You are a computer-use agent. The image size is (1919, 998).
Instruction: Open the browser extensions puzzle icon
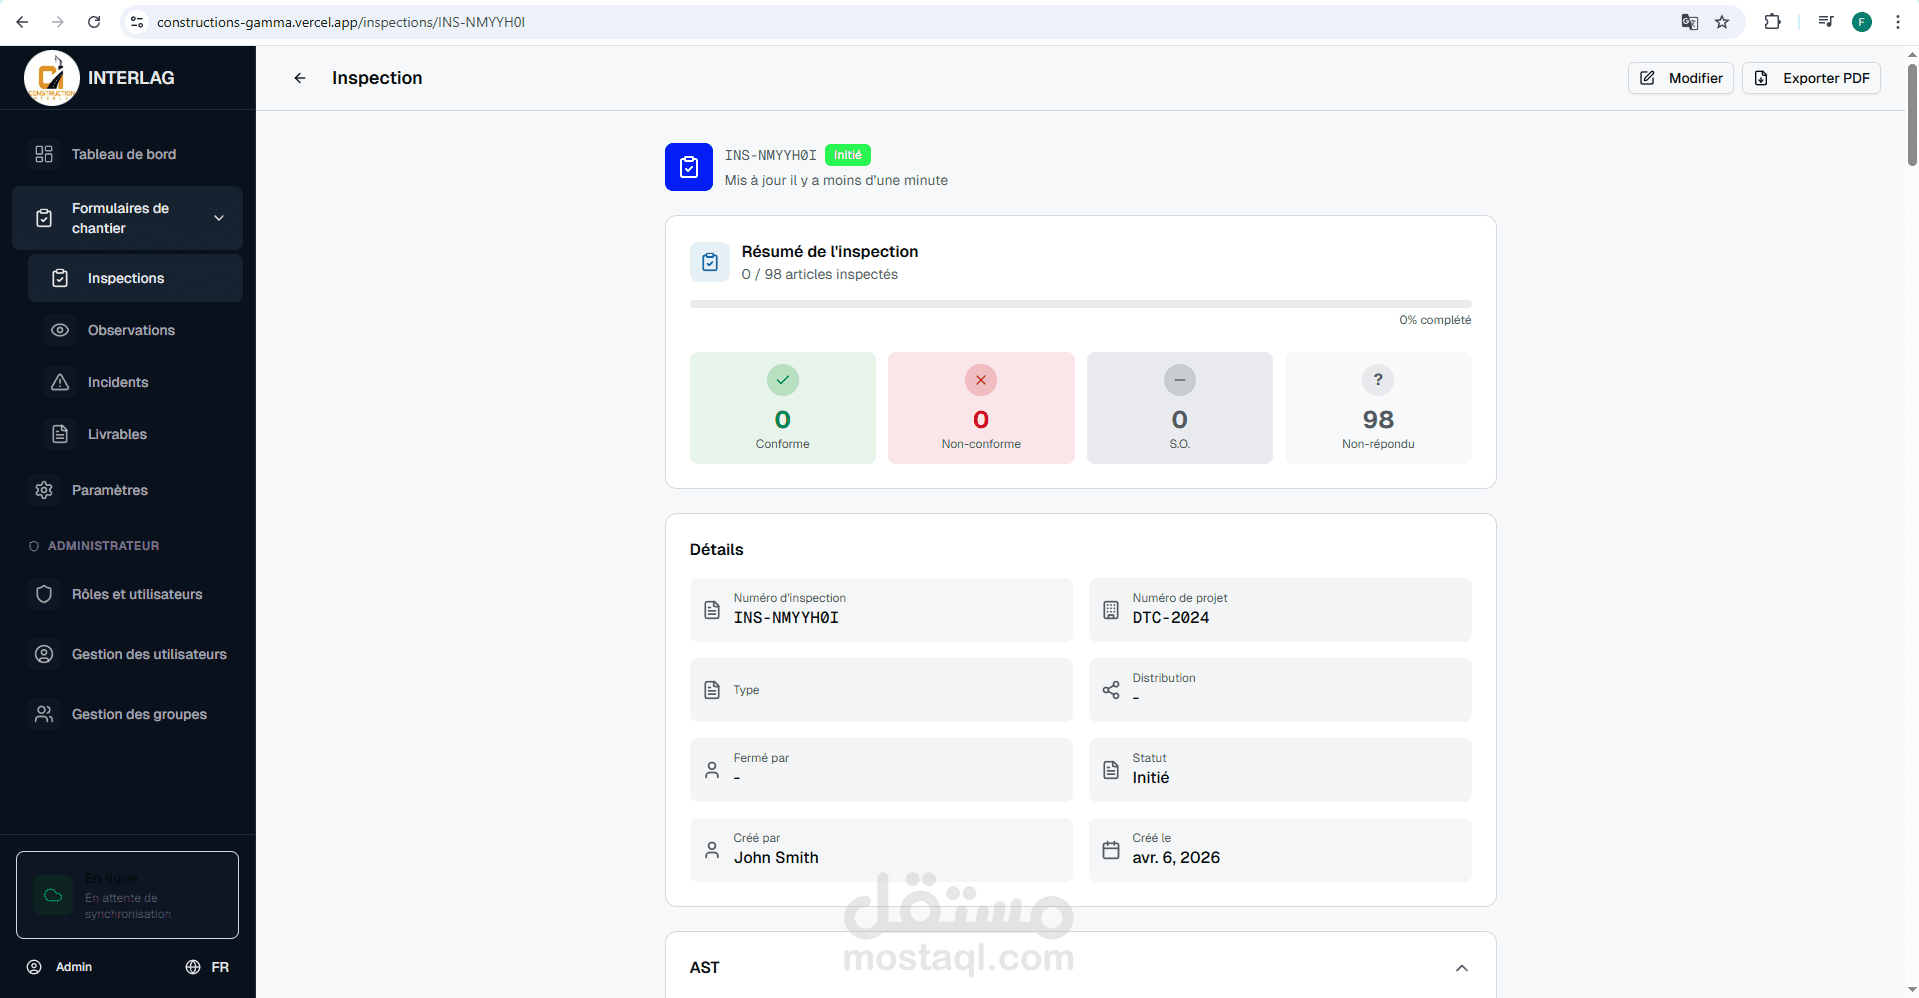tap(1772, 22)
